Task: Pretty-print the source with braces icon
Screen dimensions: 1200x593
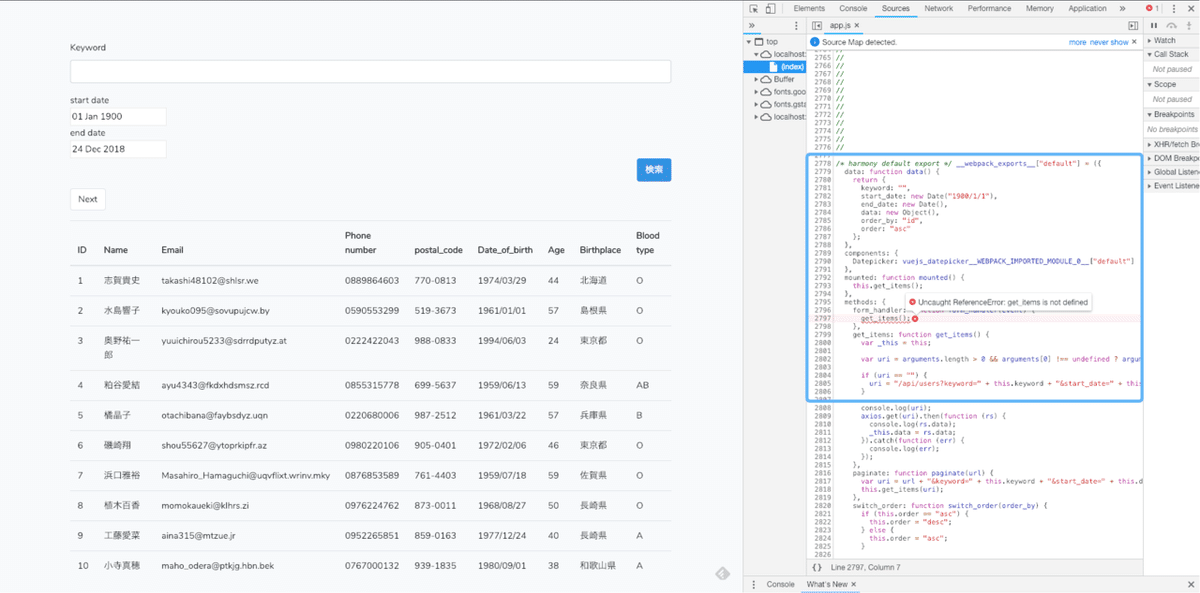Action: pyautogui.click(x=817, y=568)
